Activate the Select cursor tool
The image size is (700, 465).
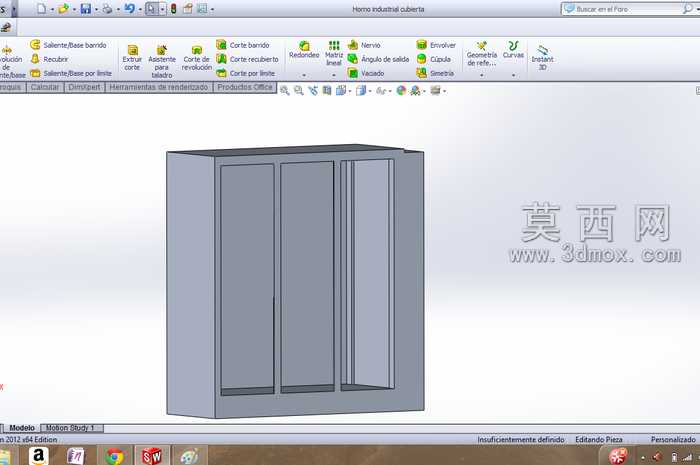(x=151, y=8)
